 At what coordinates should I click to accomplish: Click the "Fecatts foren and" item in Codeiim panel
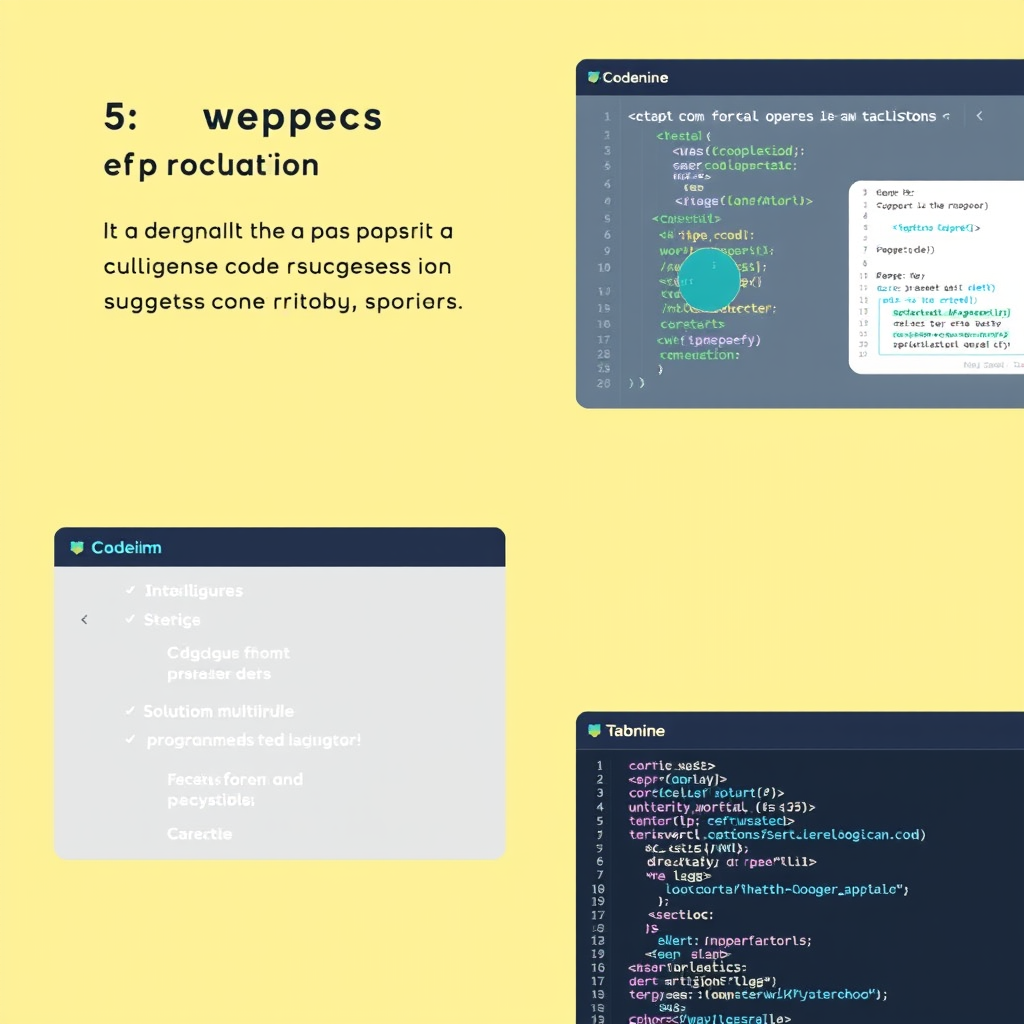point(235,779)
